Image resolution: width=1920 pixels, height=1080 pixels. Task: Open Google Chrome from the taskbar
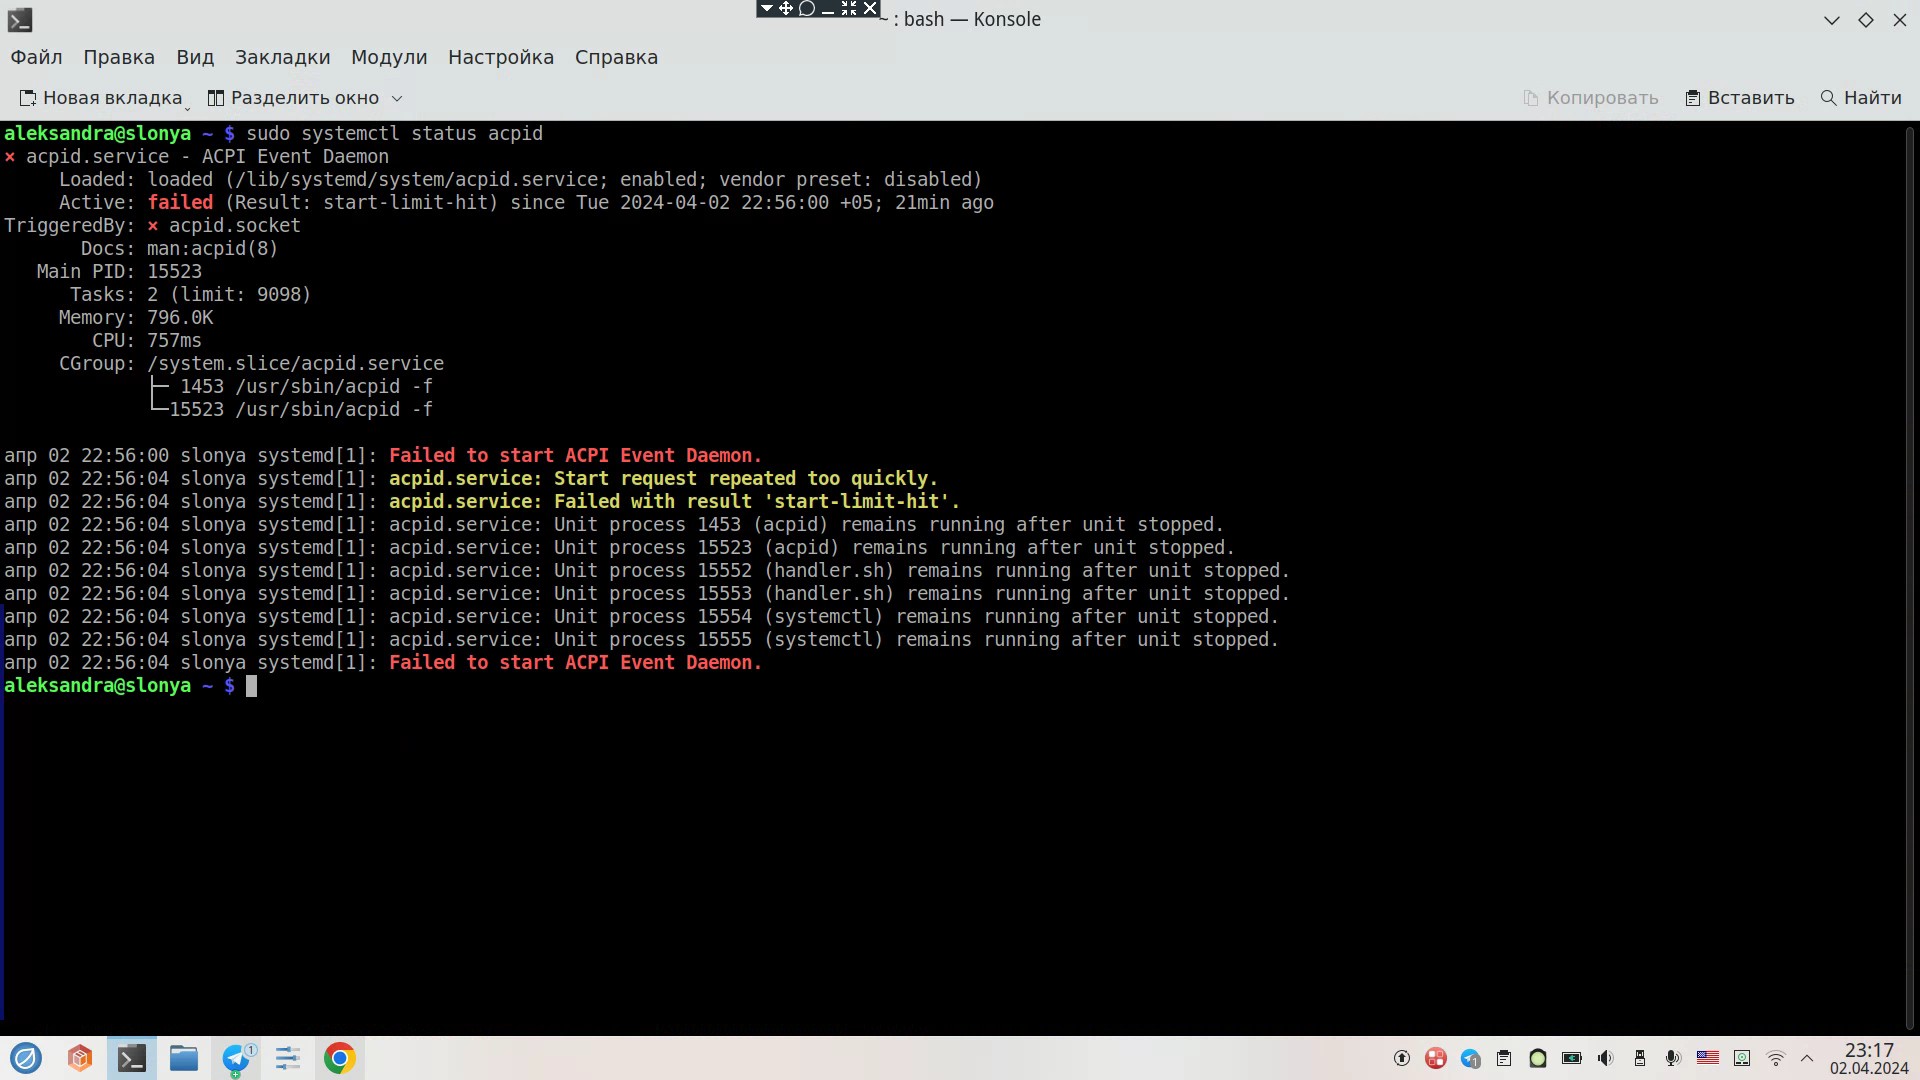340,1058
